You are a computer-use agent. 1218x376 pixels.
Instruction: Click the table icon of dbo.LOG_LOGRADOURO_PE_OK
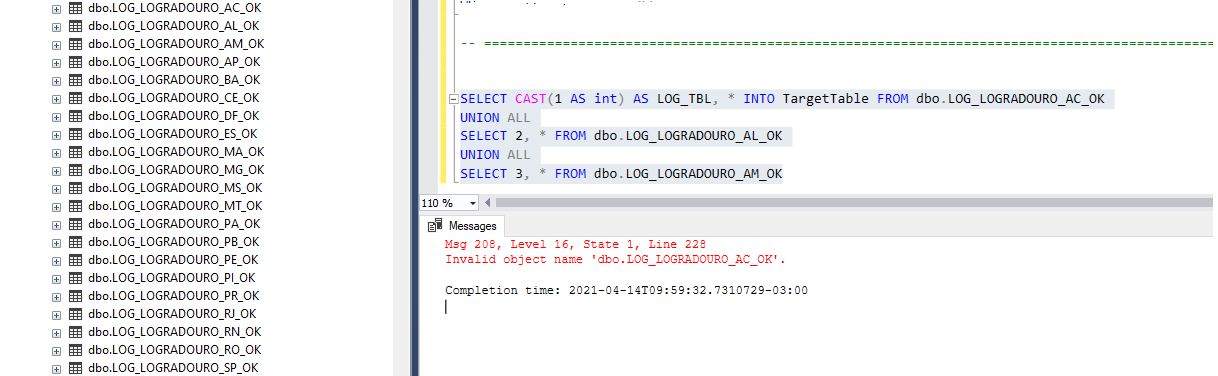pyautogui.click(x=75, y=260)
